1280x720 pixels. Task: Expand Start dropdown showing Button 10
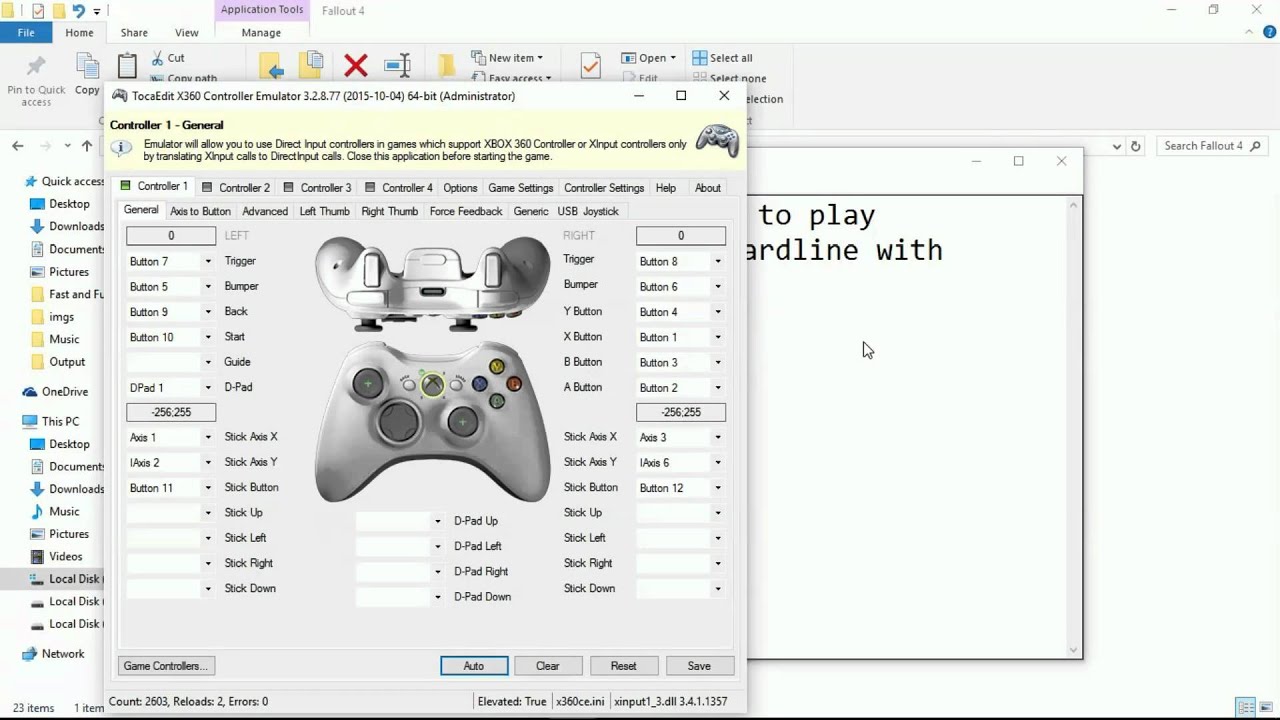click(x=208, y=337)
